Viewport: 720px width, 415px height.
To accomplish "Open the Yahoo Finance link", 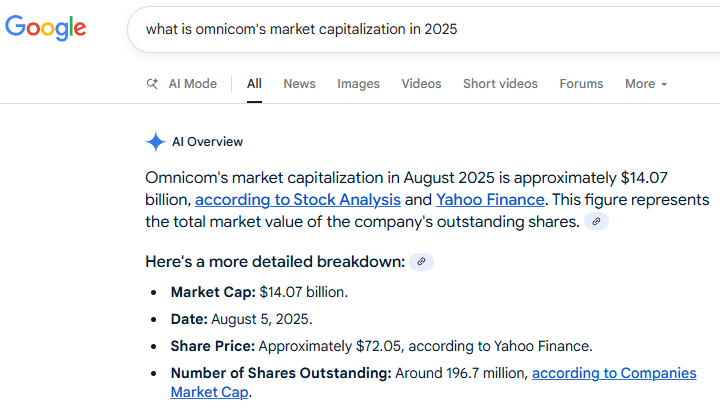I will pyautogui.click(x=490, y=200).
